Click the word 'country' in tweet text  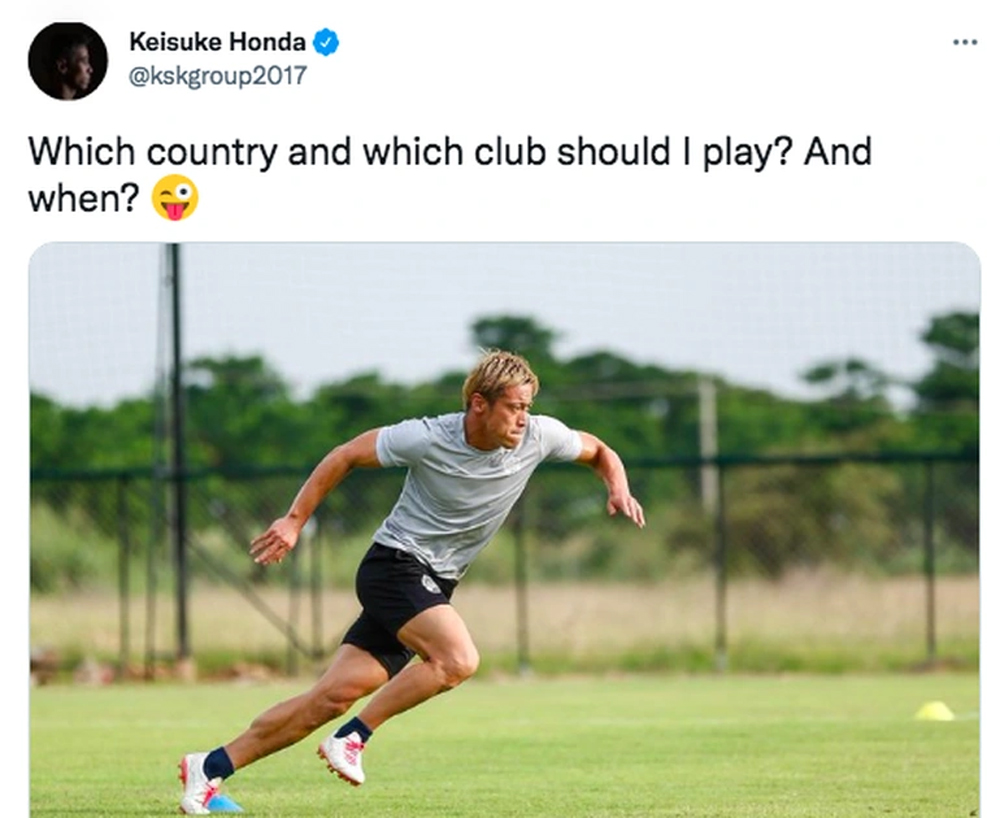pyautogui.click(x=212, y=153)
